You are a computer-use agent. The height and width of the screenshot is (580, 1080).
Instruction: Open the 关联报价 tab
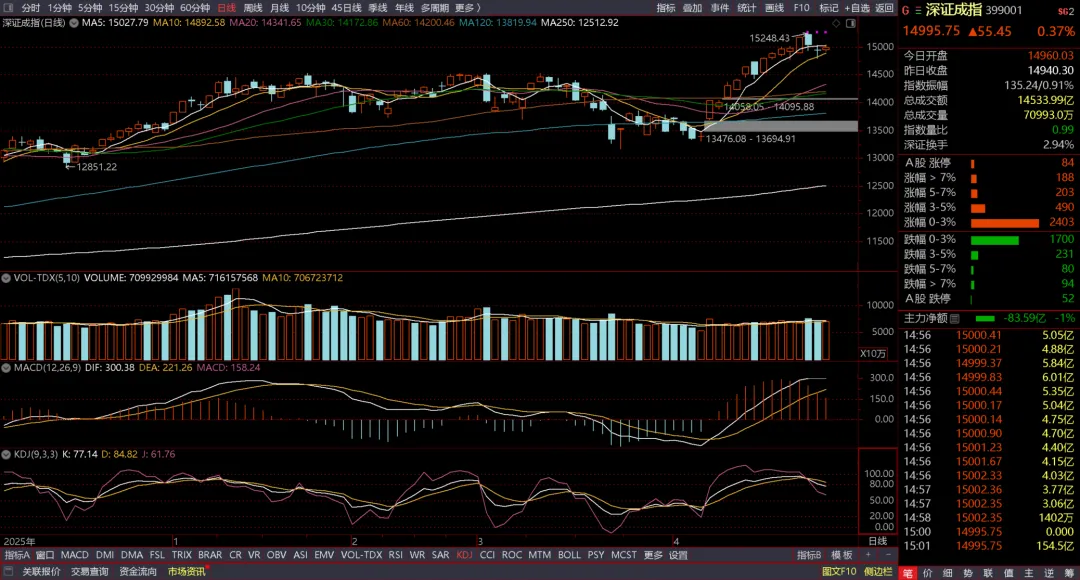(x=41, y=572)
